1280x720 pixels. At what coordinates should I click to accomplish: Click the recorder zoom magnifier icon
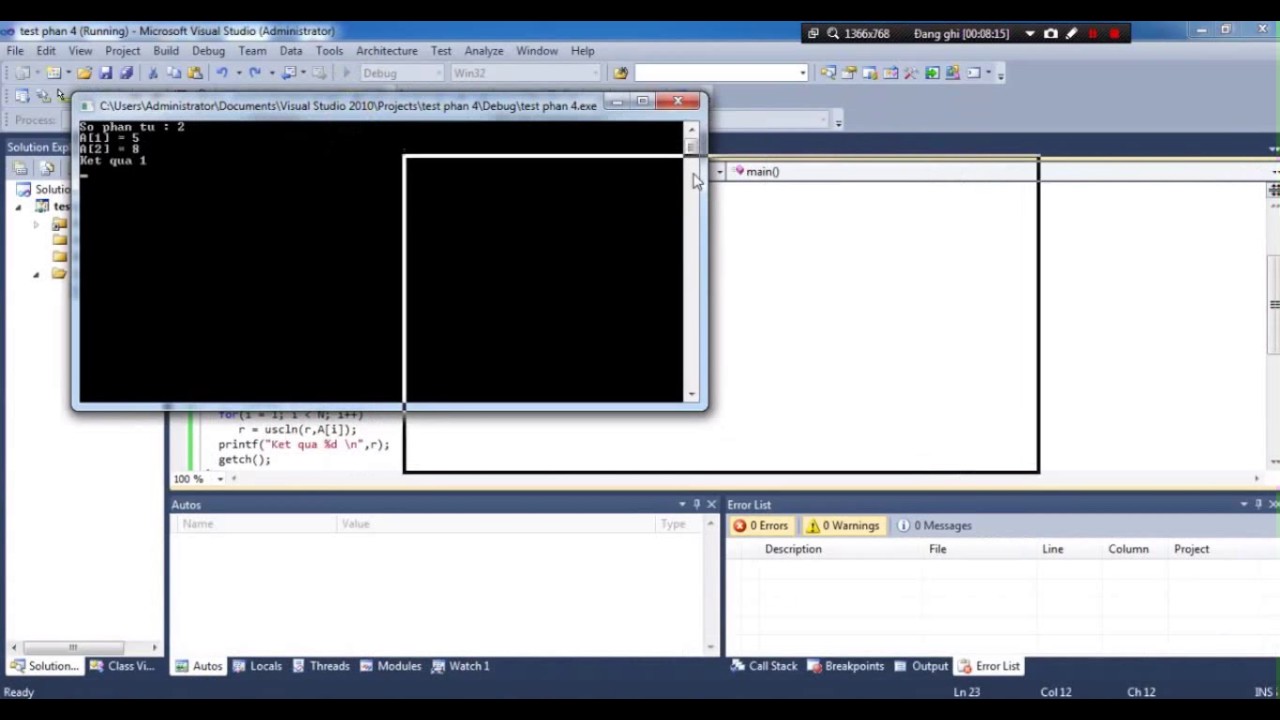point(833,34)
